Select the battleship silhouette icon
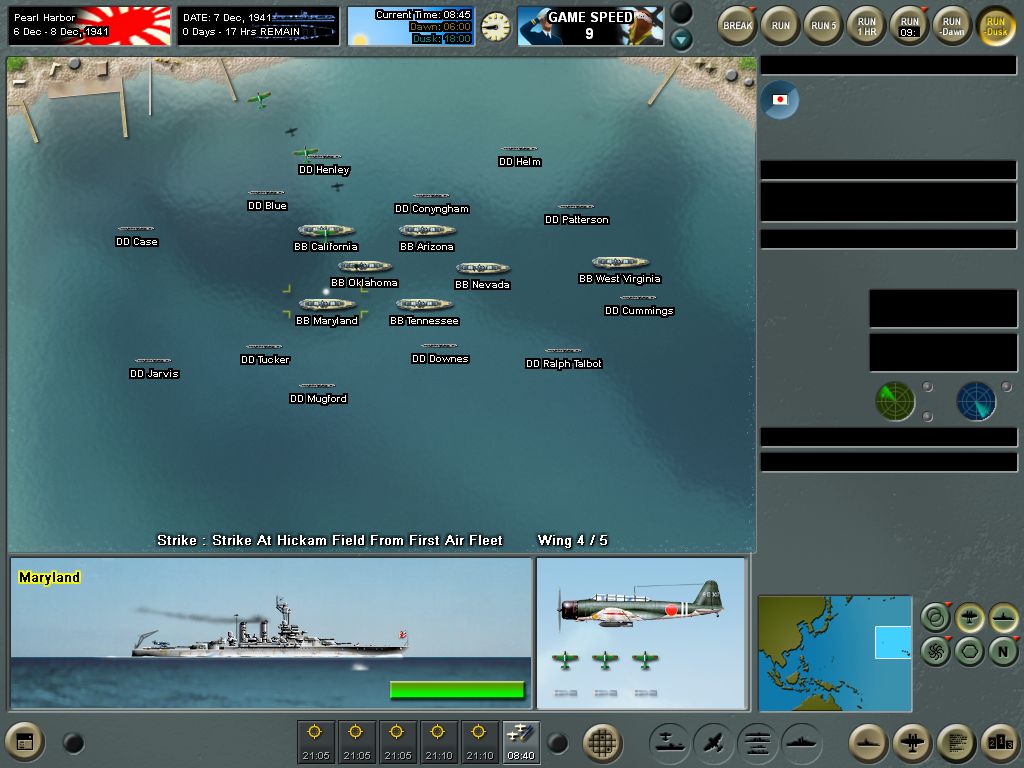 pyautogui.click(x=801, y=743)
